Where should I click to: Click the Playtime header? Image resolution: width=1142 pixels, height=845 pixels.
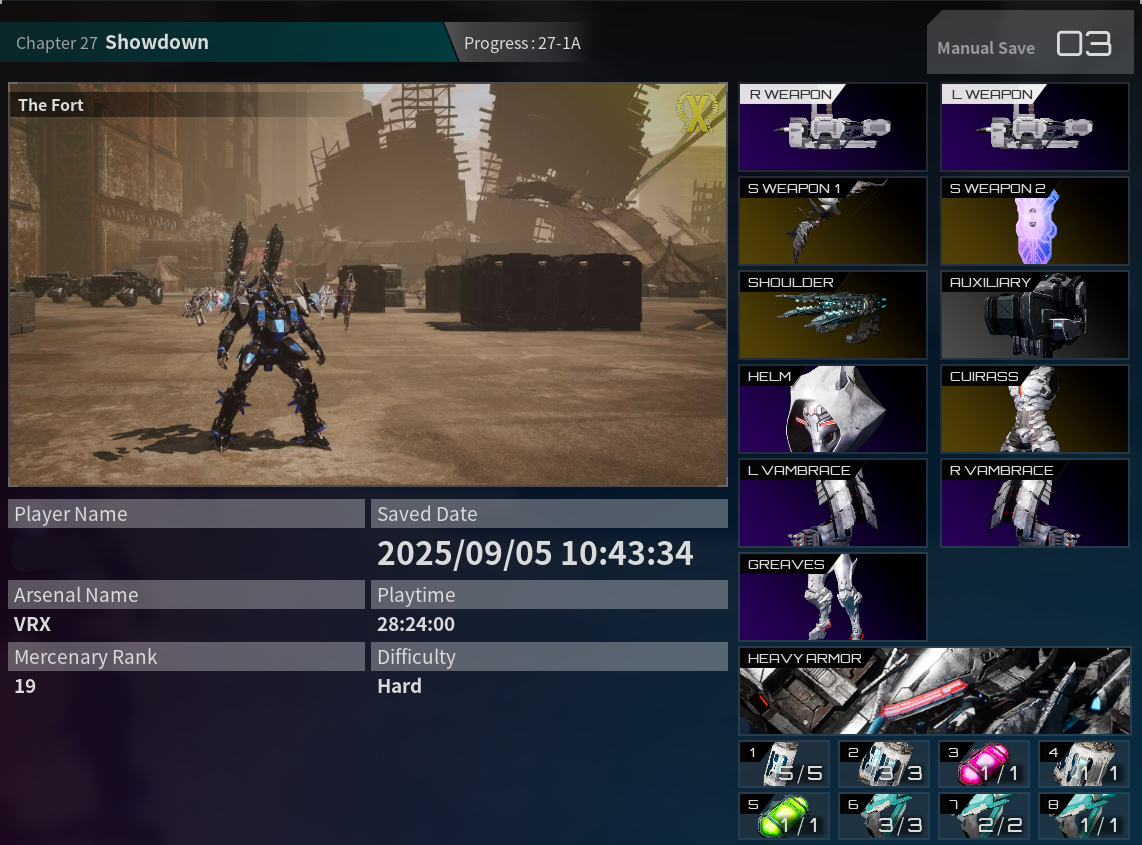(x=549, y=594)
